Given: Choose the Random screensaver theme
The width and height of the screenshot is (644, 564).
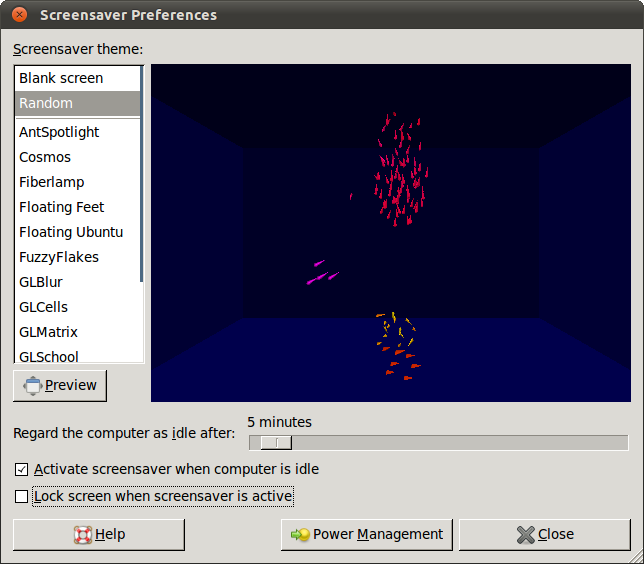Looking at the screenshot, I should tap(46, 103).
